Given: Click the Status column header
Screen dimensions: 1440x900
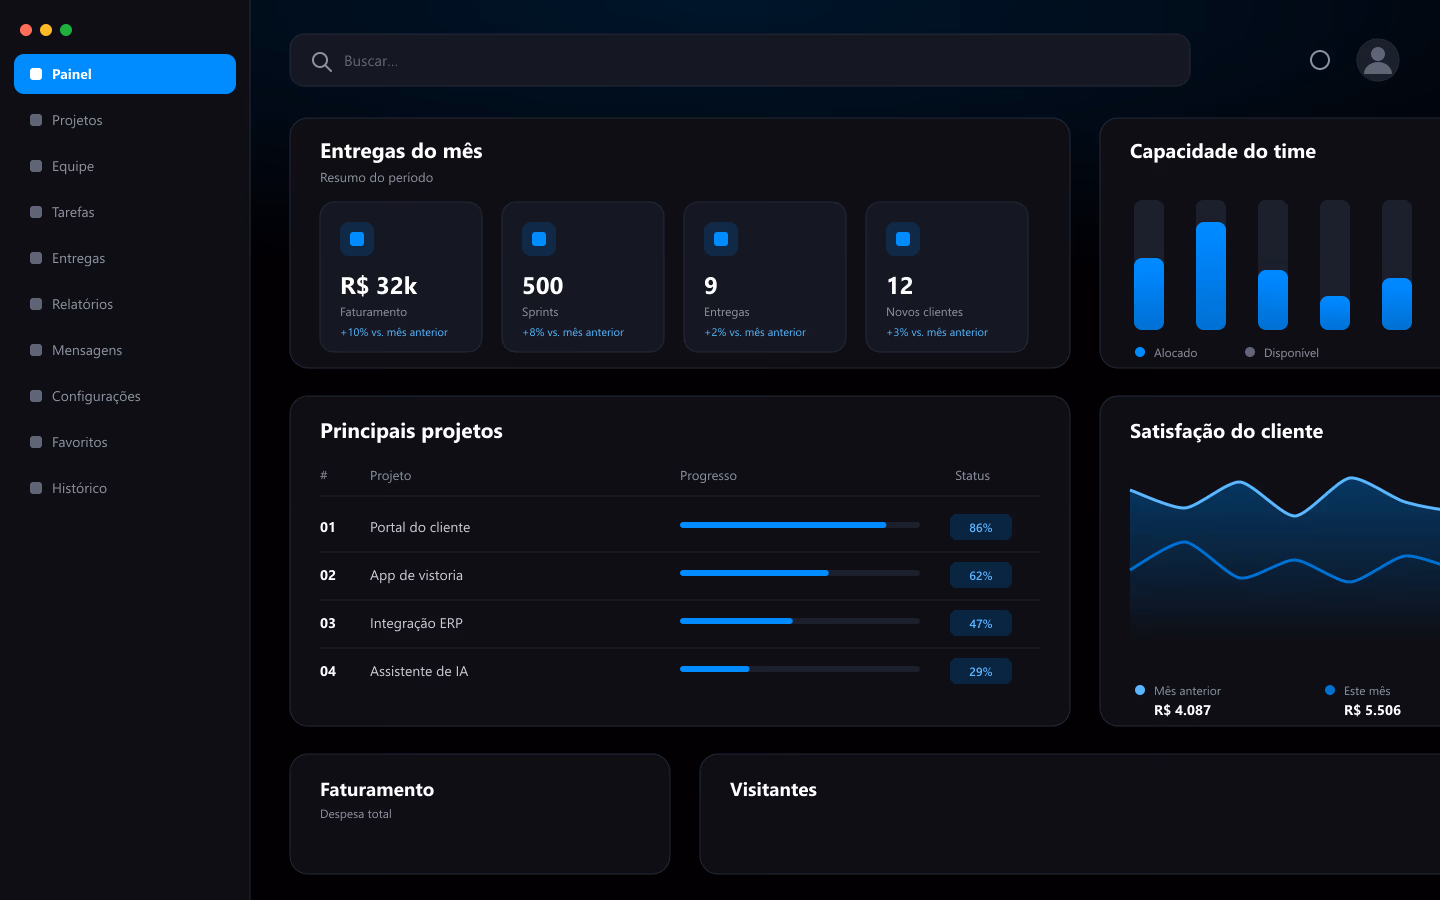Looking at the screenshot, I should pyautogui.click(x=972, y=476).
